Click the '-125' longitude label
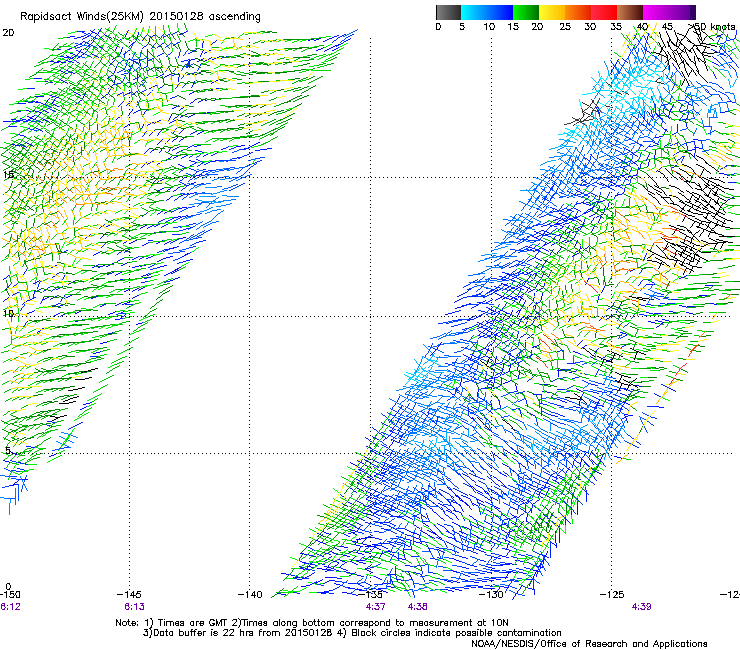This screenshot has width=740, height=650. 612,595
